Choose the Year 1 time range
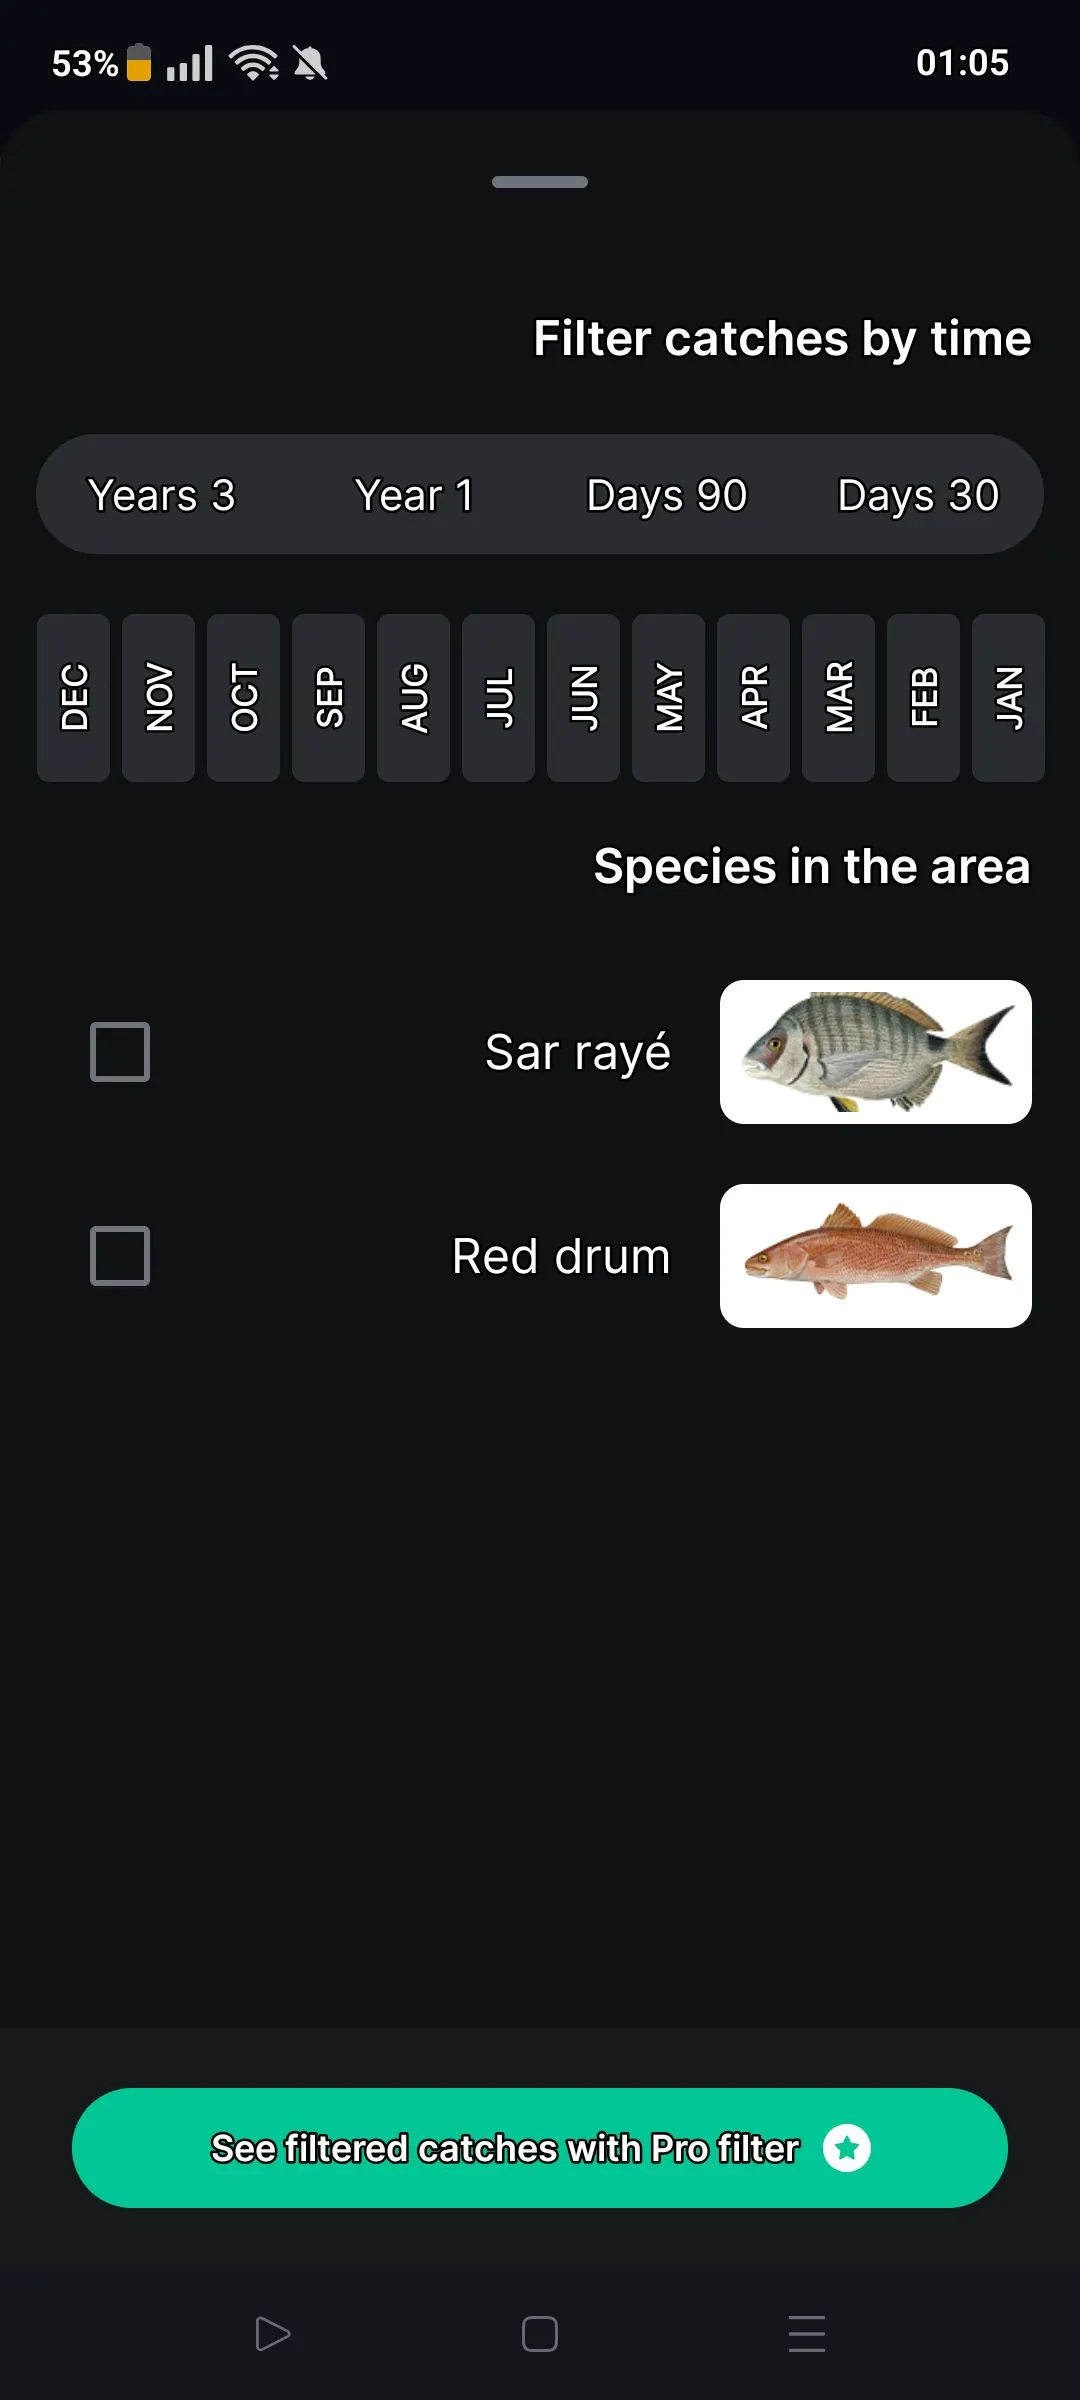 point(414,495)
